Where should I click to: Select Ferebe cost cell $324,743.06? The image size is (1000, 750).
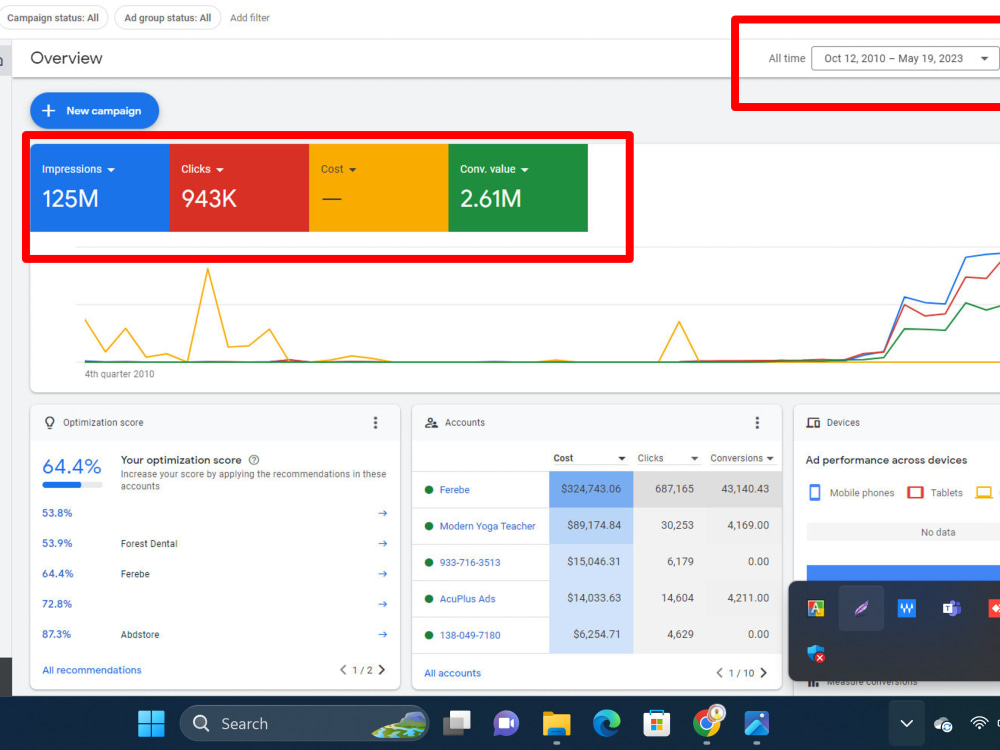591,489
